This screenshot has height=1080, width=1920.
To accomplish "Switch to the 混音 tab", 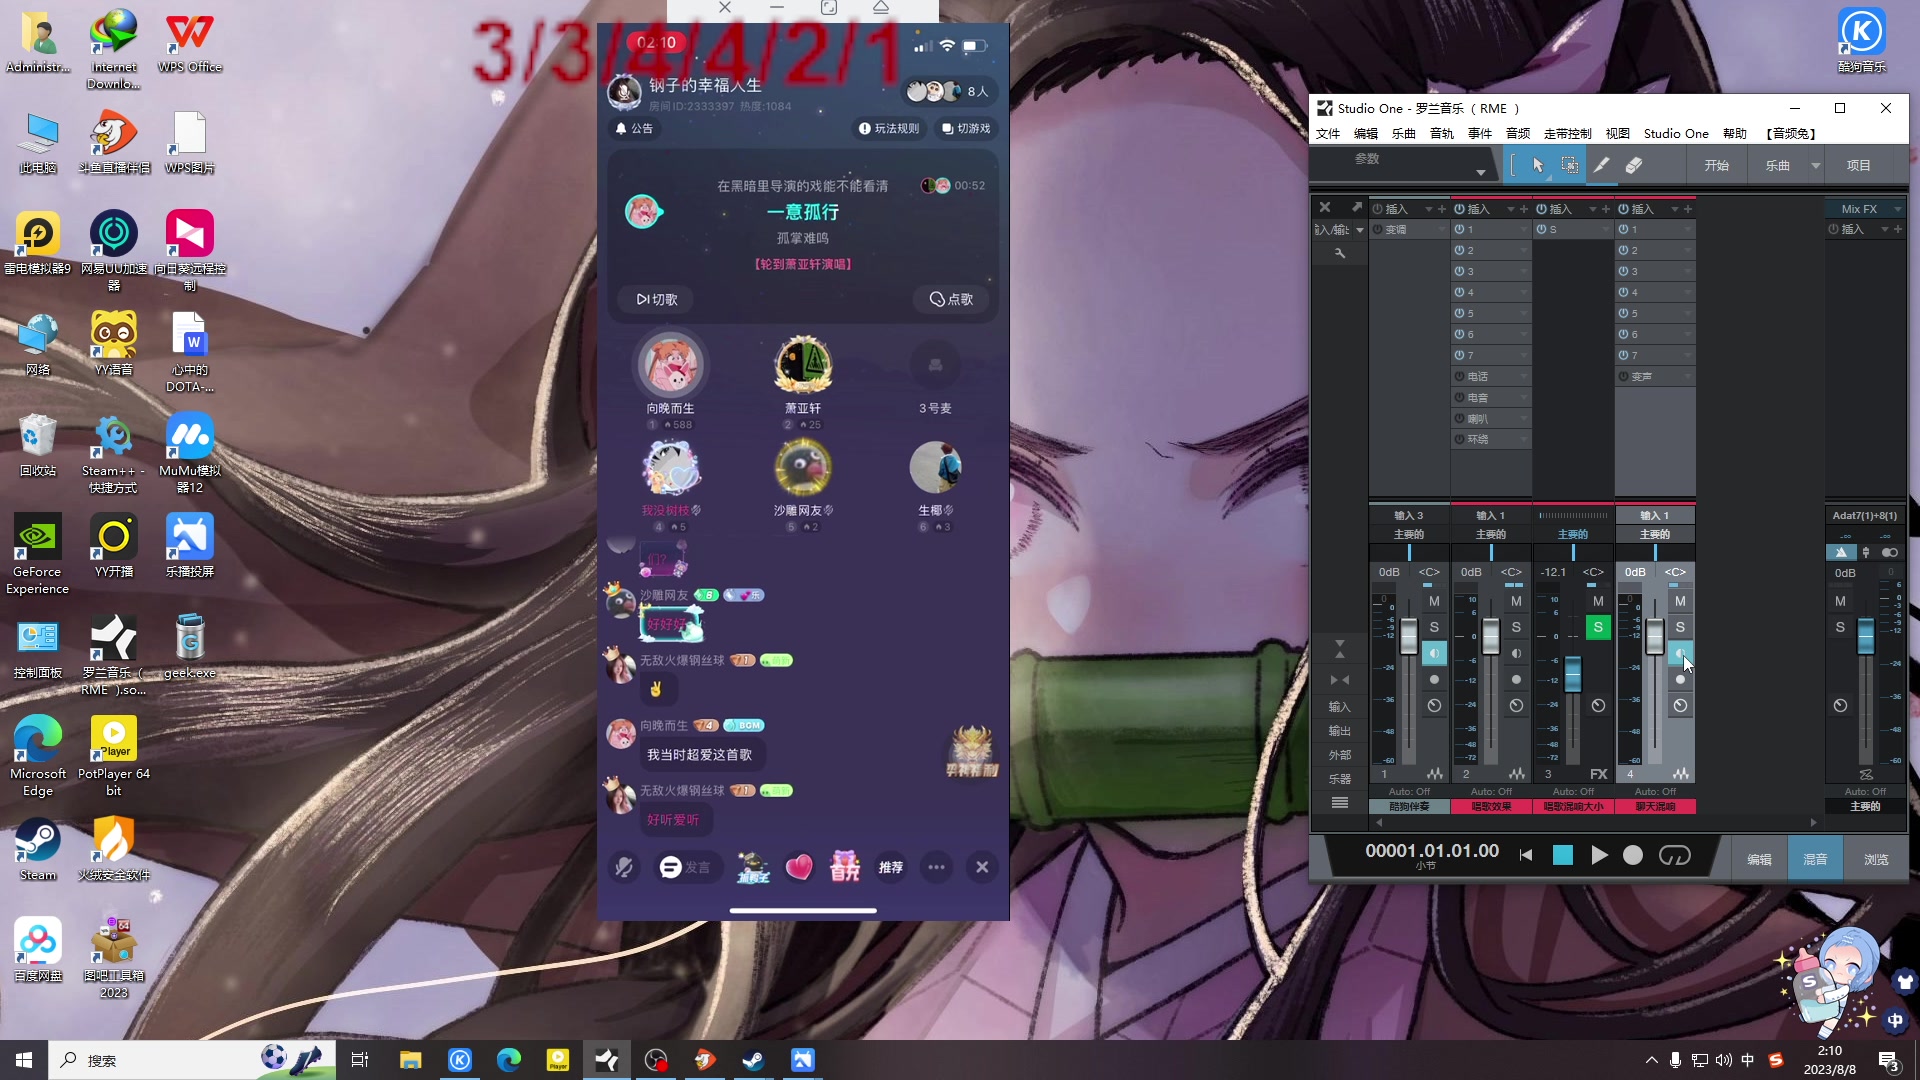I will click(1815, 859).
